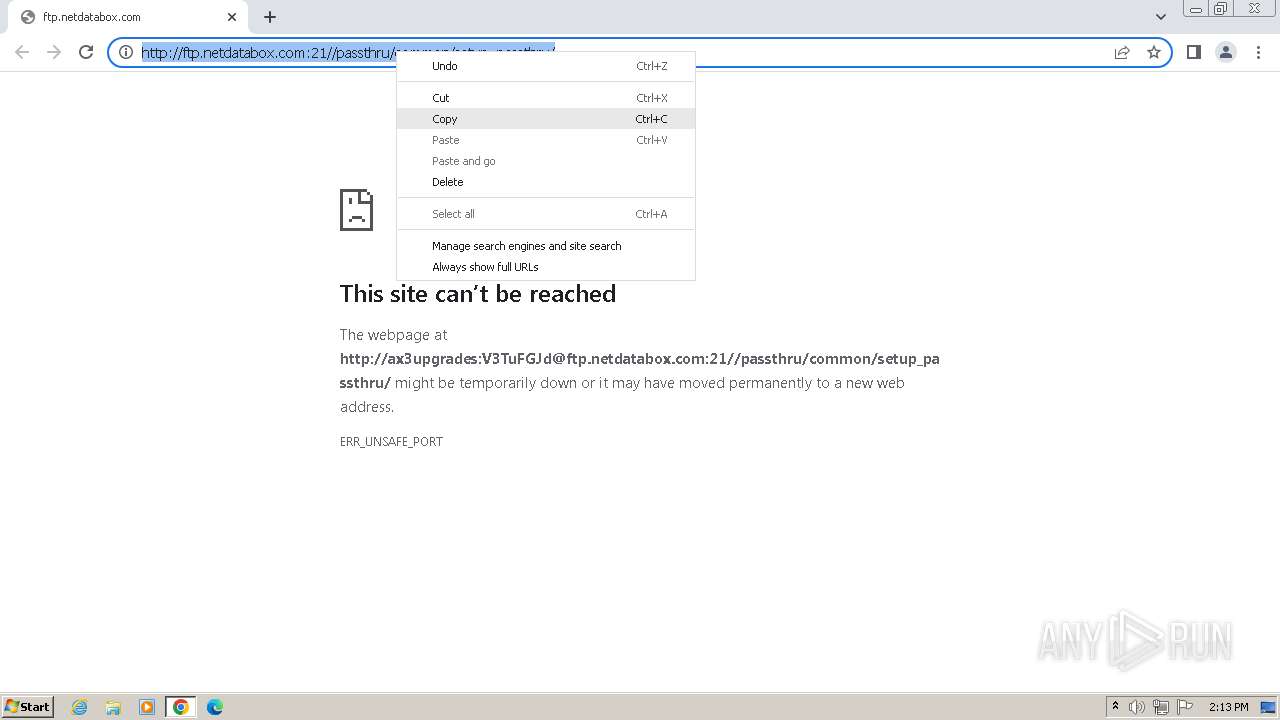
Task: Click the browser Back arrow
Action: point(22,52)
